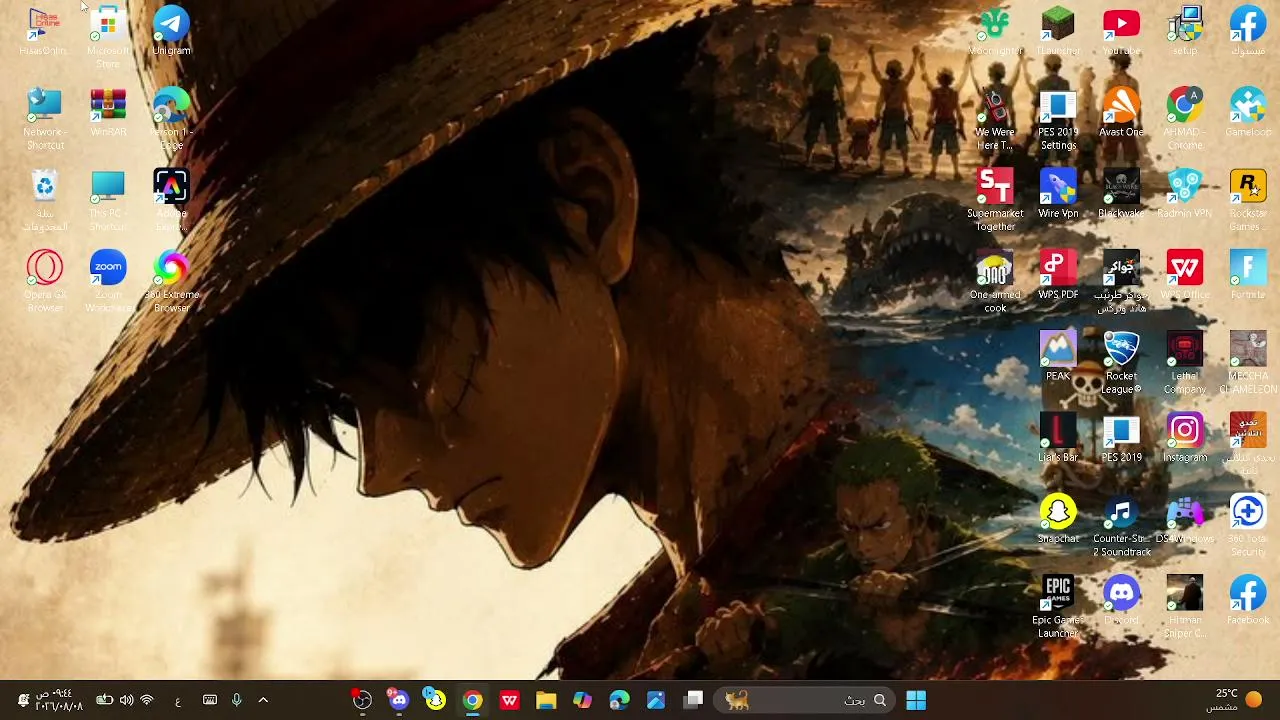Open Task View from the taskbar
1280x720 pixels.
click(693, 700)
